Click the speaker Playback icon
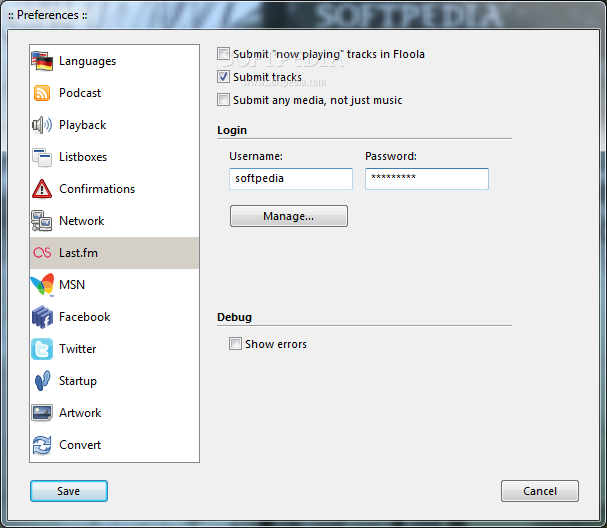The image size is (607, 528). point(42,125)
